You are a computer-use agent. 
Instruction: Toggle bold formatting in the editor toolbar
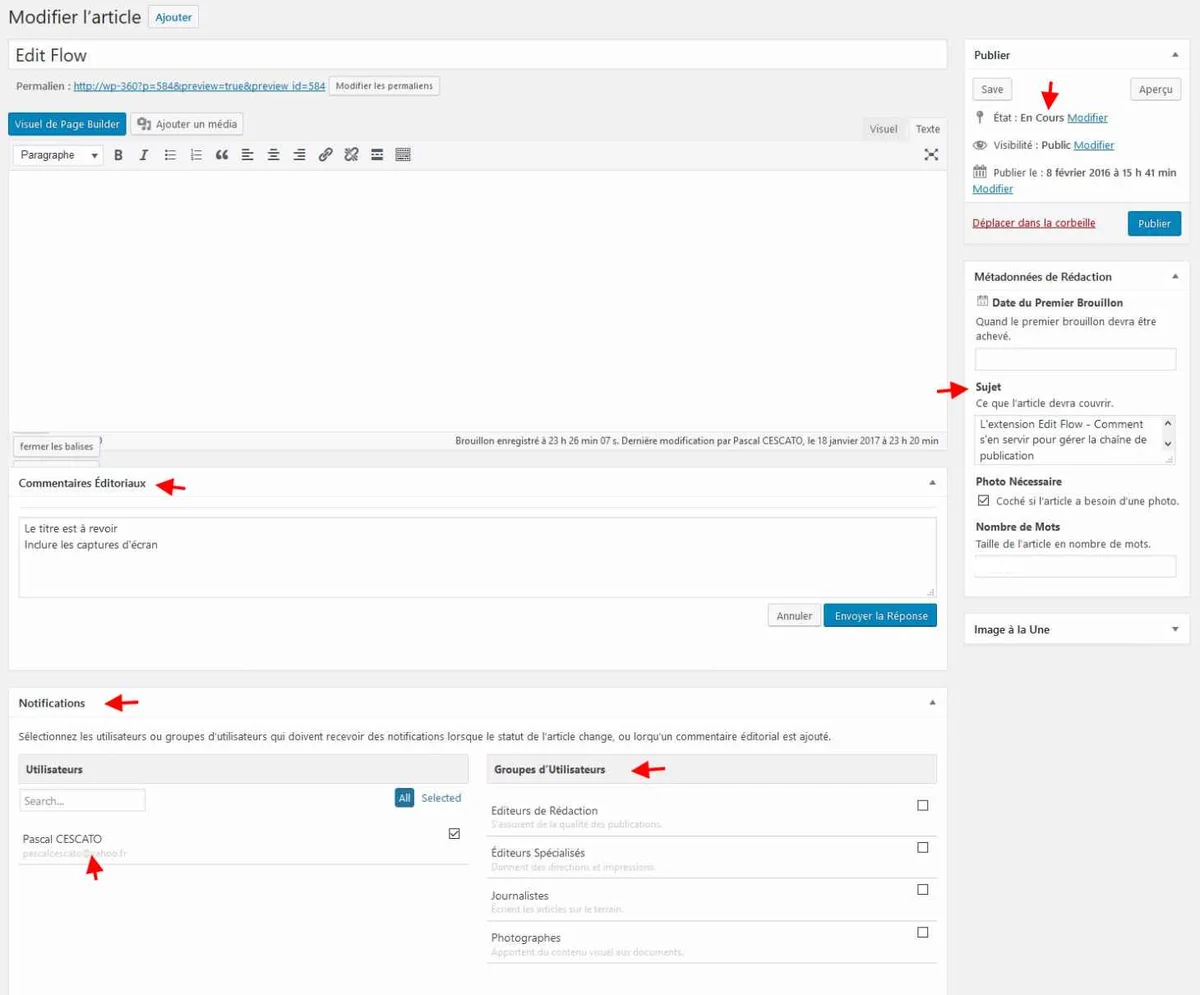pyautogui.click(x=118, y=155)
